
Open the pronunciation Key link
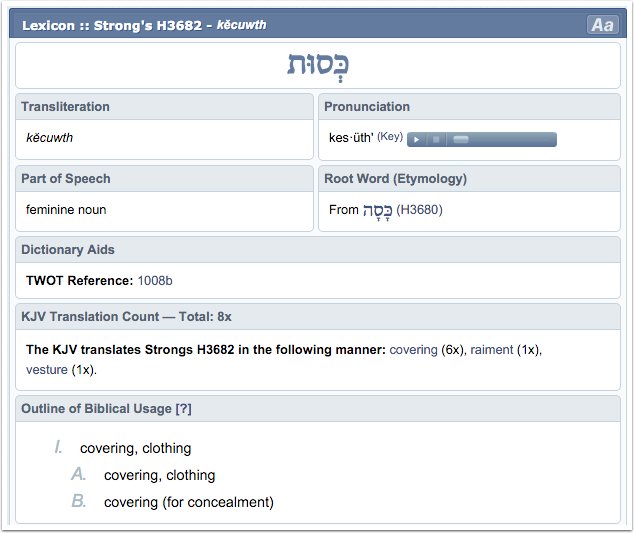click(x=389, y=137)
